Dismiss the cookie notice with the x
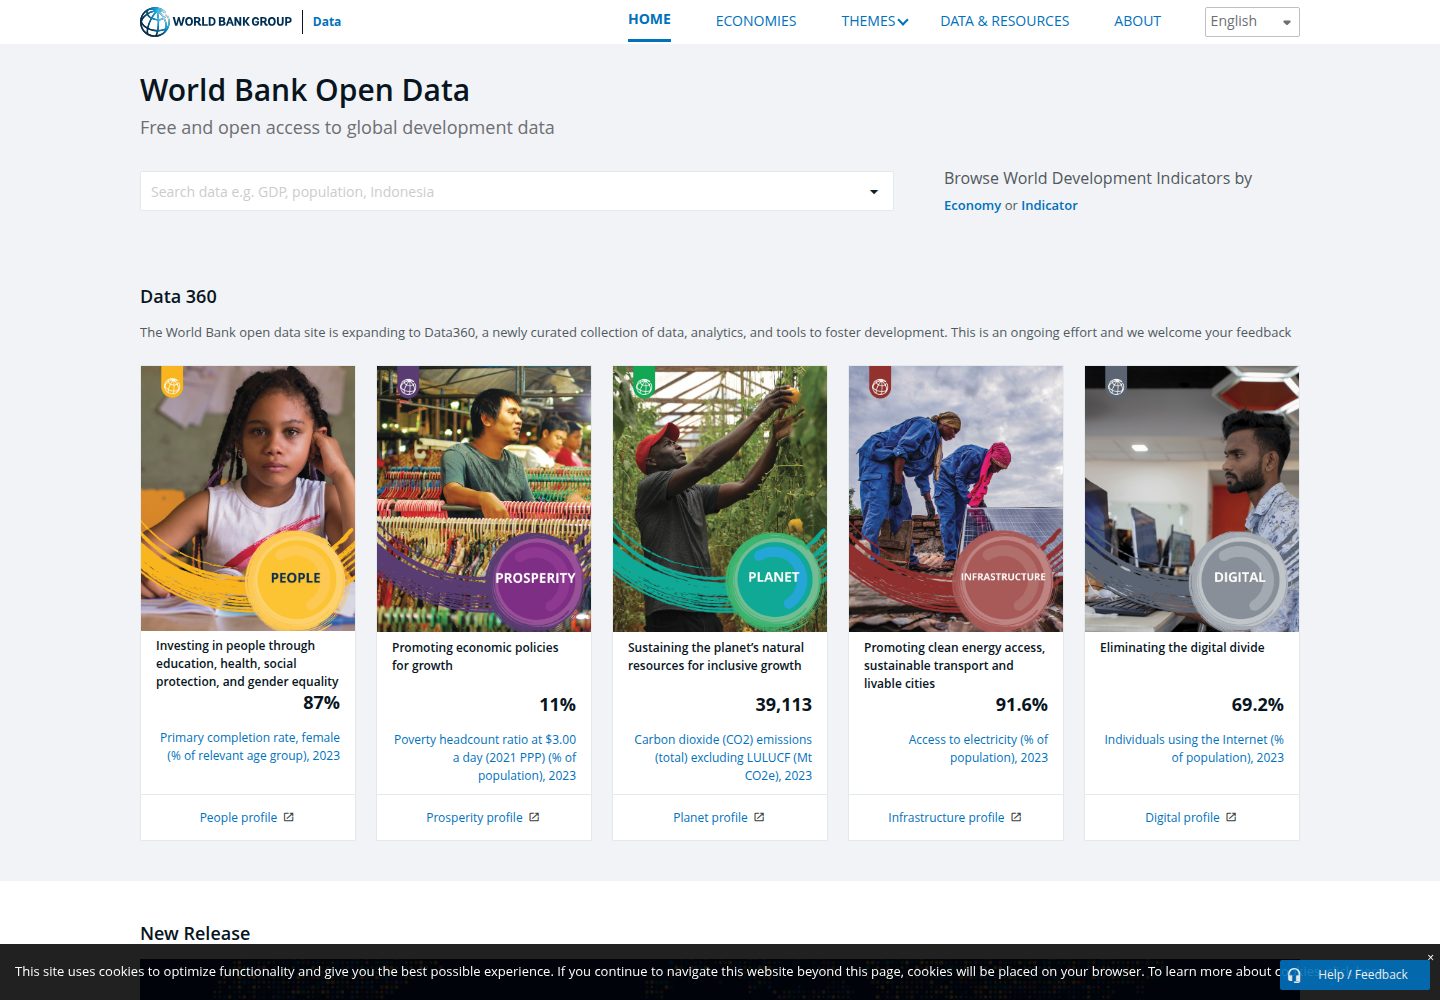The height and width of the screenshot is (1000, 1440). [1430, 957]
